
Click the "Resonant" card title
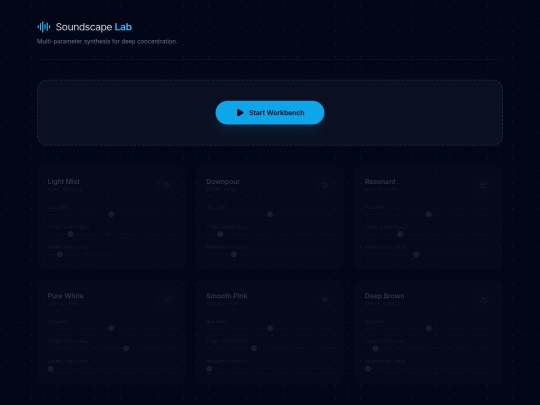click(380, 181)
